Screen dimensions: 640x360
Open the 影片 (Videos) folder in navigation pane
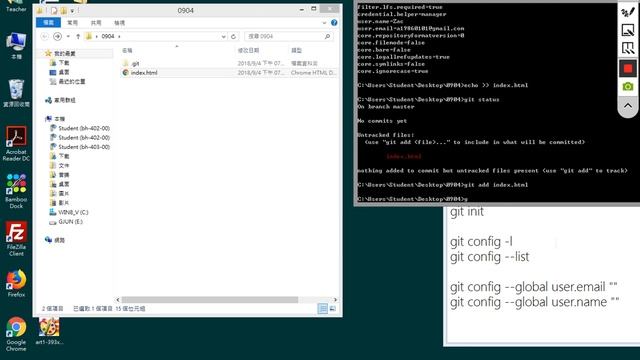click(64, 203)
